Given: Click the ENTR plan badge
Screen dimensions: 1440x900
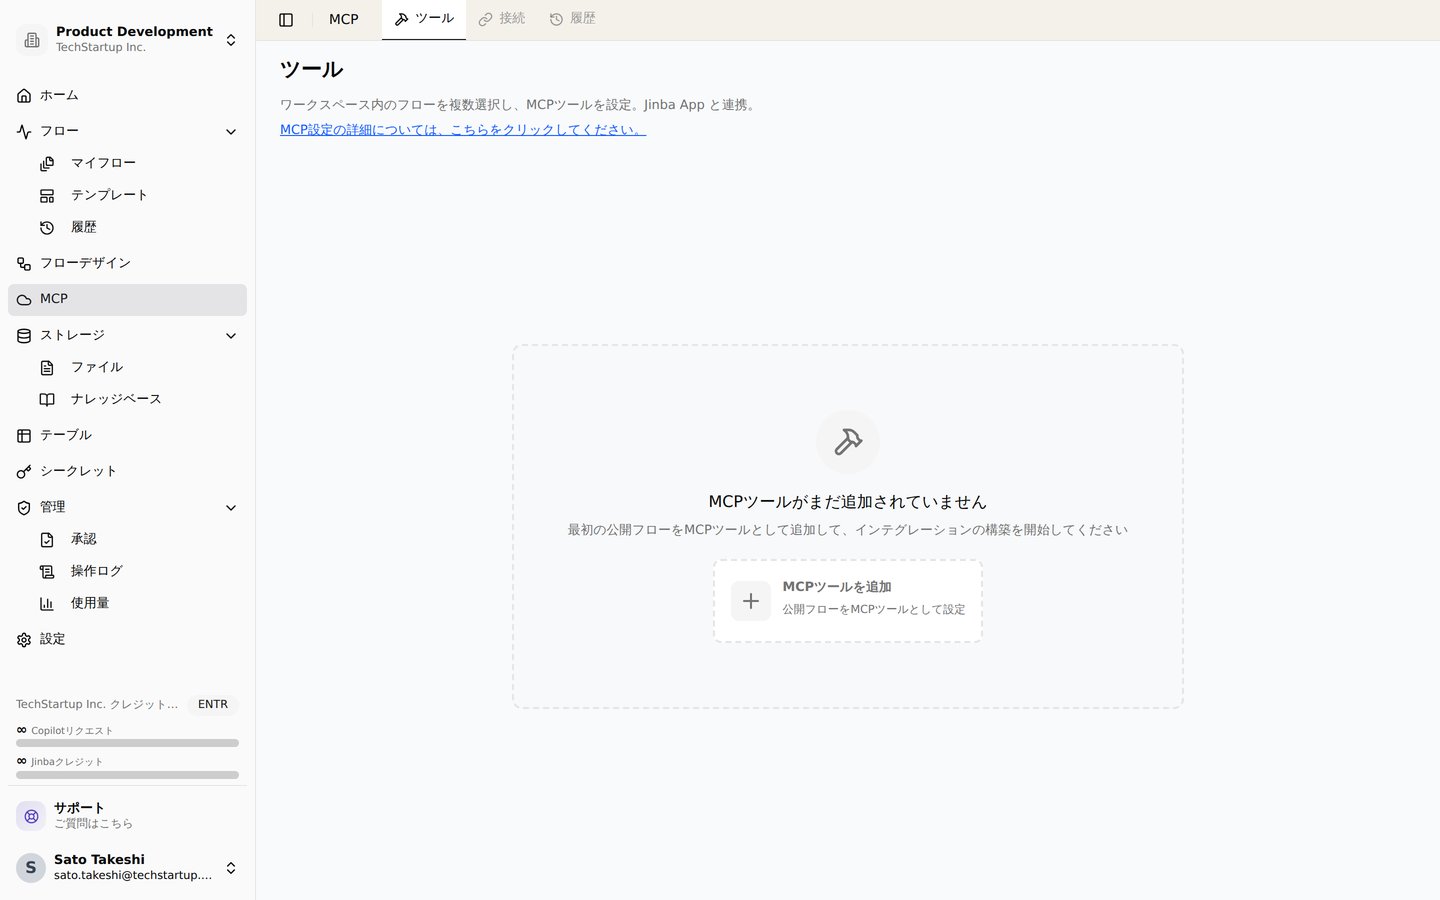Looking at the screenshot, I should (x=213, y=704).
